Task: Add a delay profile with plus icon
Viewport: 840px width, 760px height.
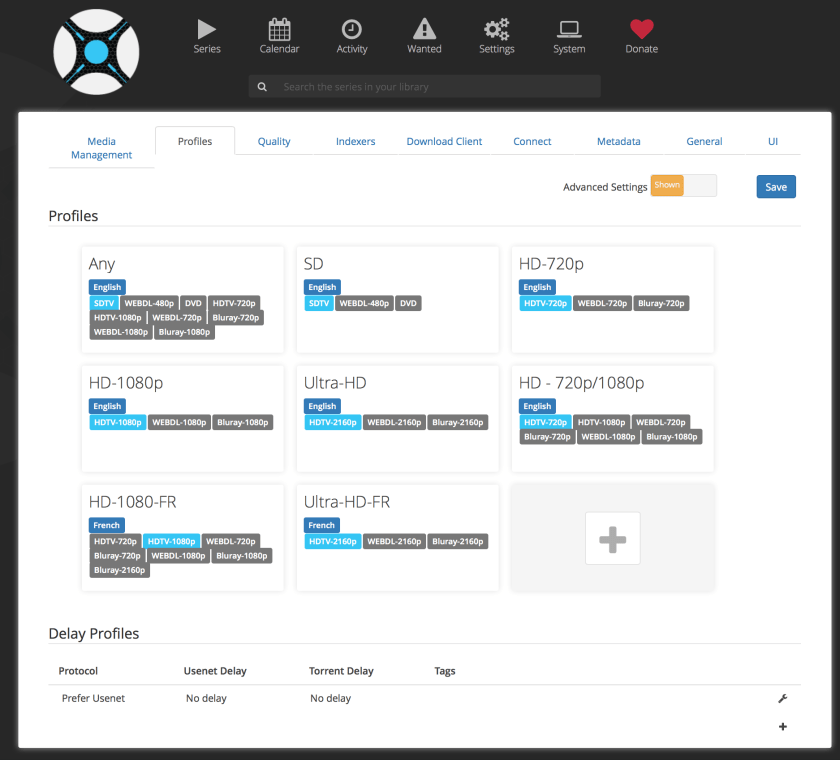Action: pyautogui.click(x=782, y=727)
